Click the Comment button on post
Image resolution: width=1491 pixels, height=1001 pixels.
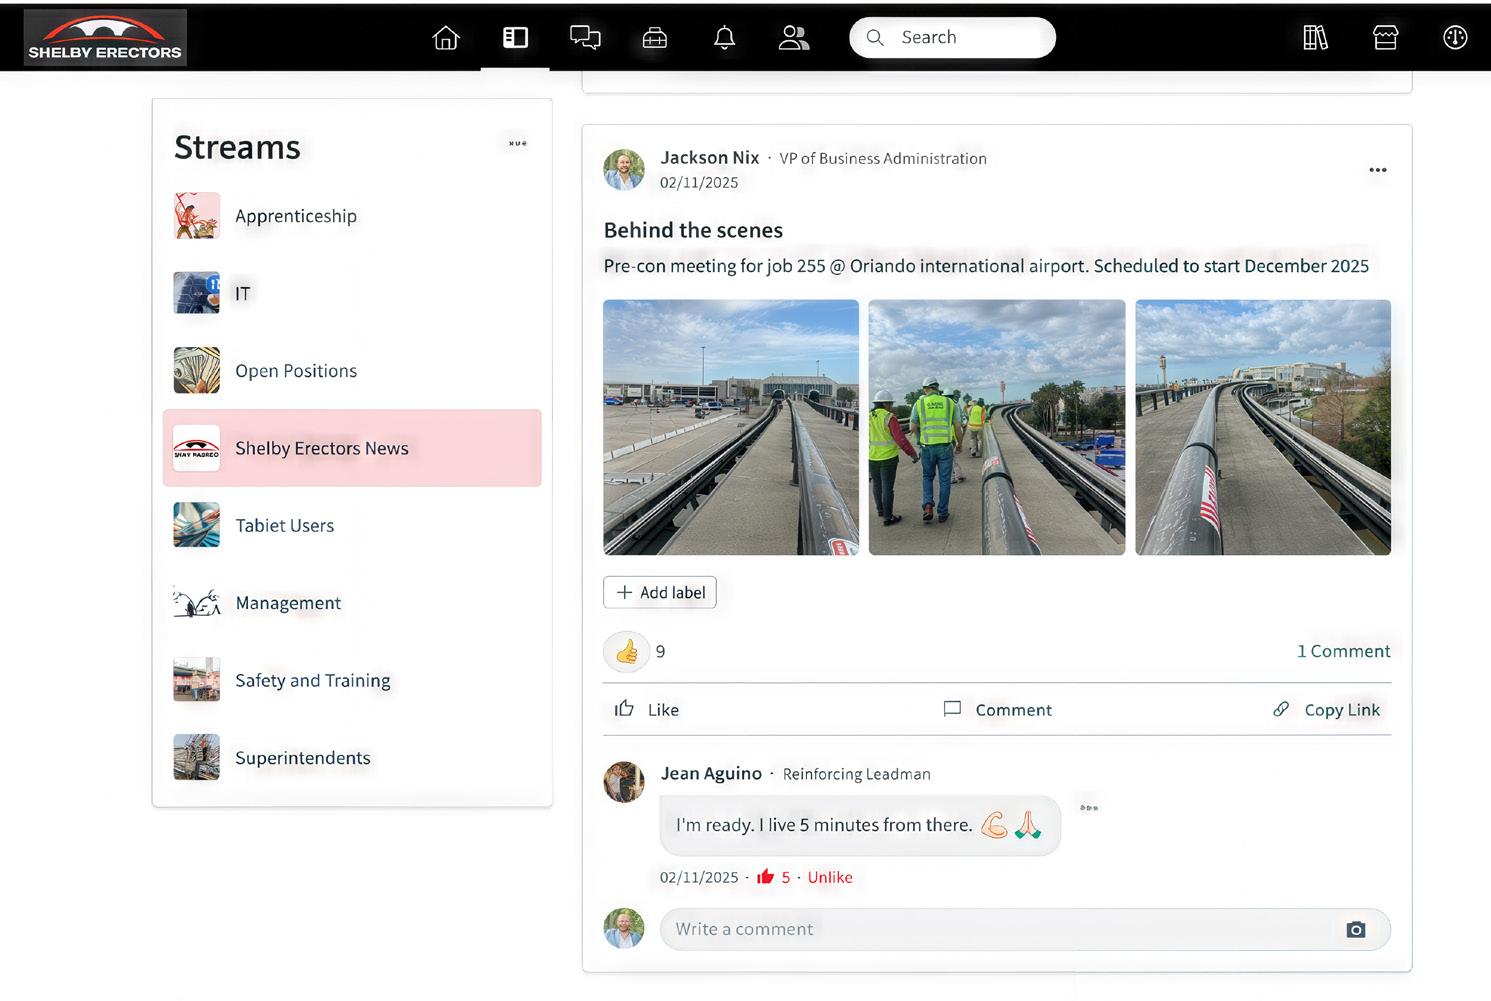(997, 709)
